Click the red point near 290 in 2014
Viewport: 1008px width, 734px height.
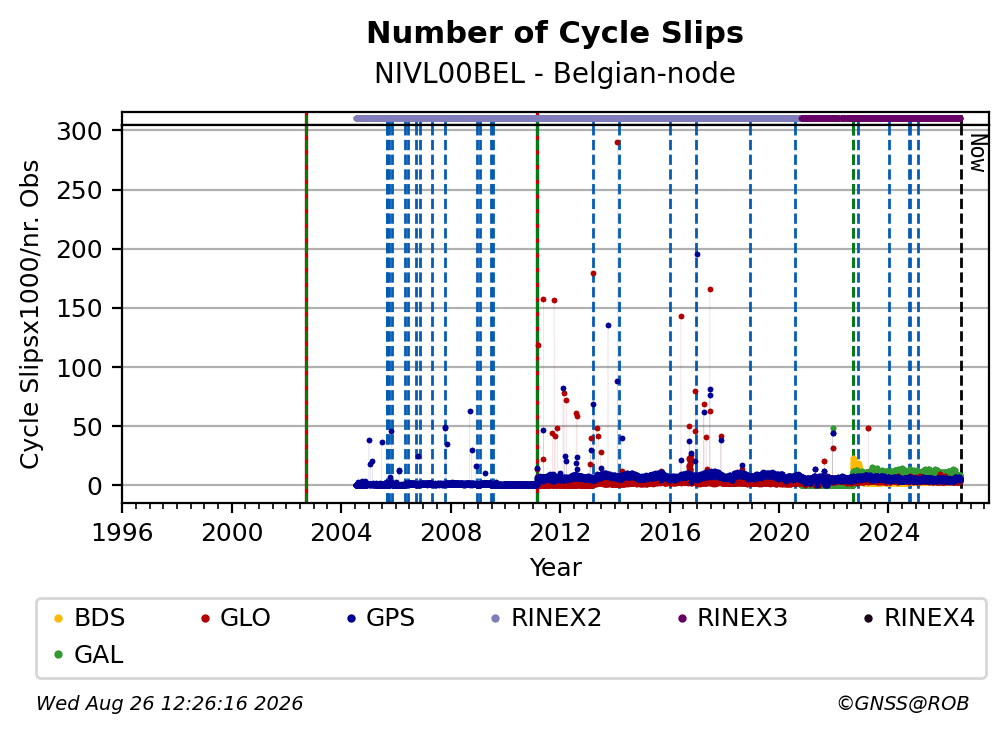click(x=617, y=143)
